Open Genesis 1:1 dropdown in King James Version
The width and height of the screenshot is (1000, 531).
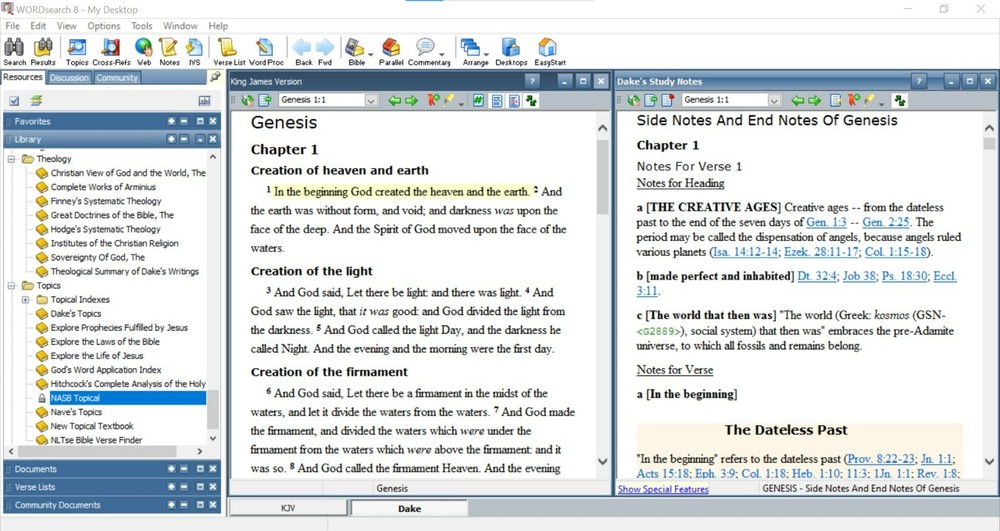(x=371, y=100)
